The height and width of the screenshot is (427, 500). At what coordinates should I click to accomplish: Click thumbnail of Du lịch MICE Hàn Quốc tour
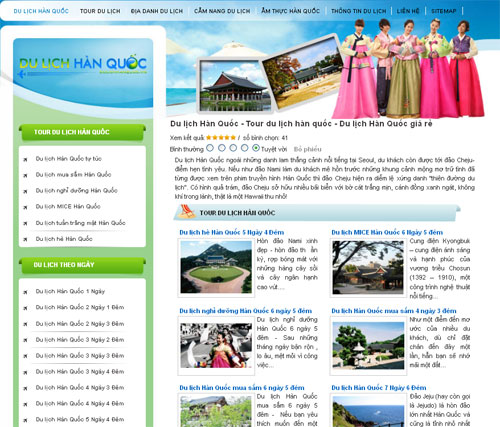tap(368, 267)
